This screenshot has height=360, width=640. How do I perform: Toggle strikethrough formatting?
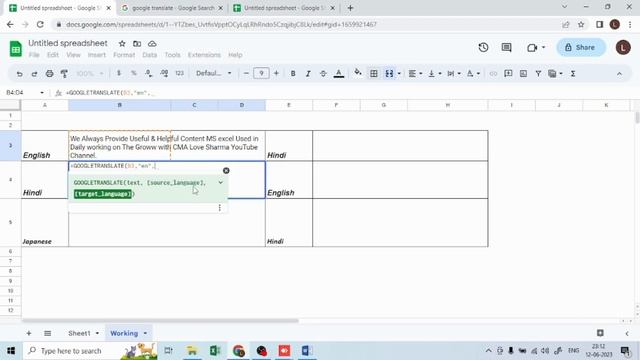point(323,73)
